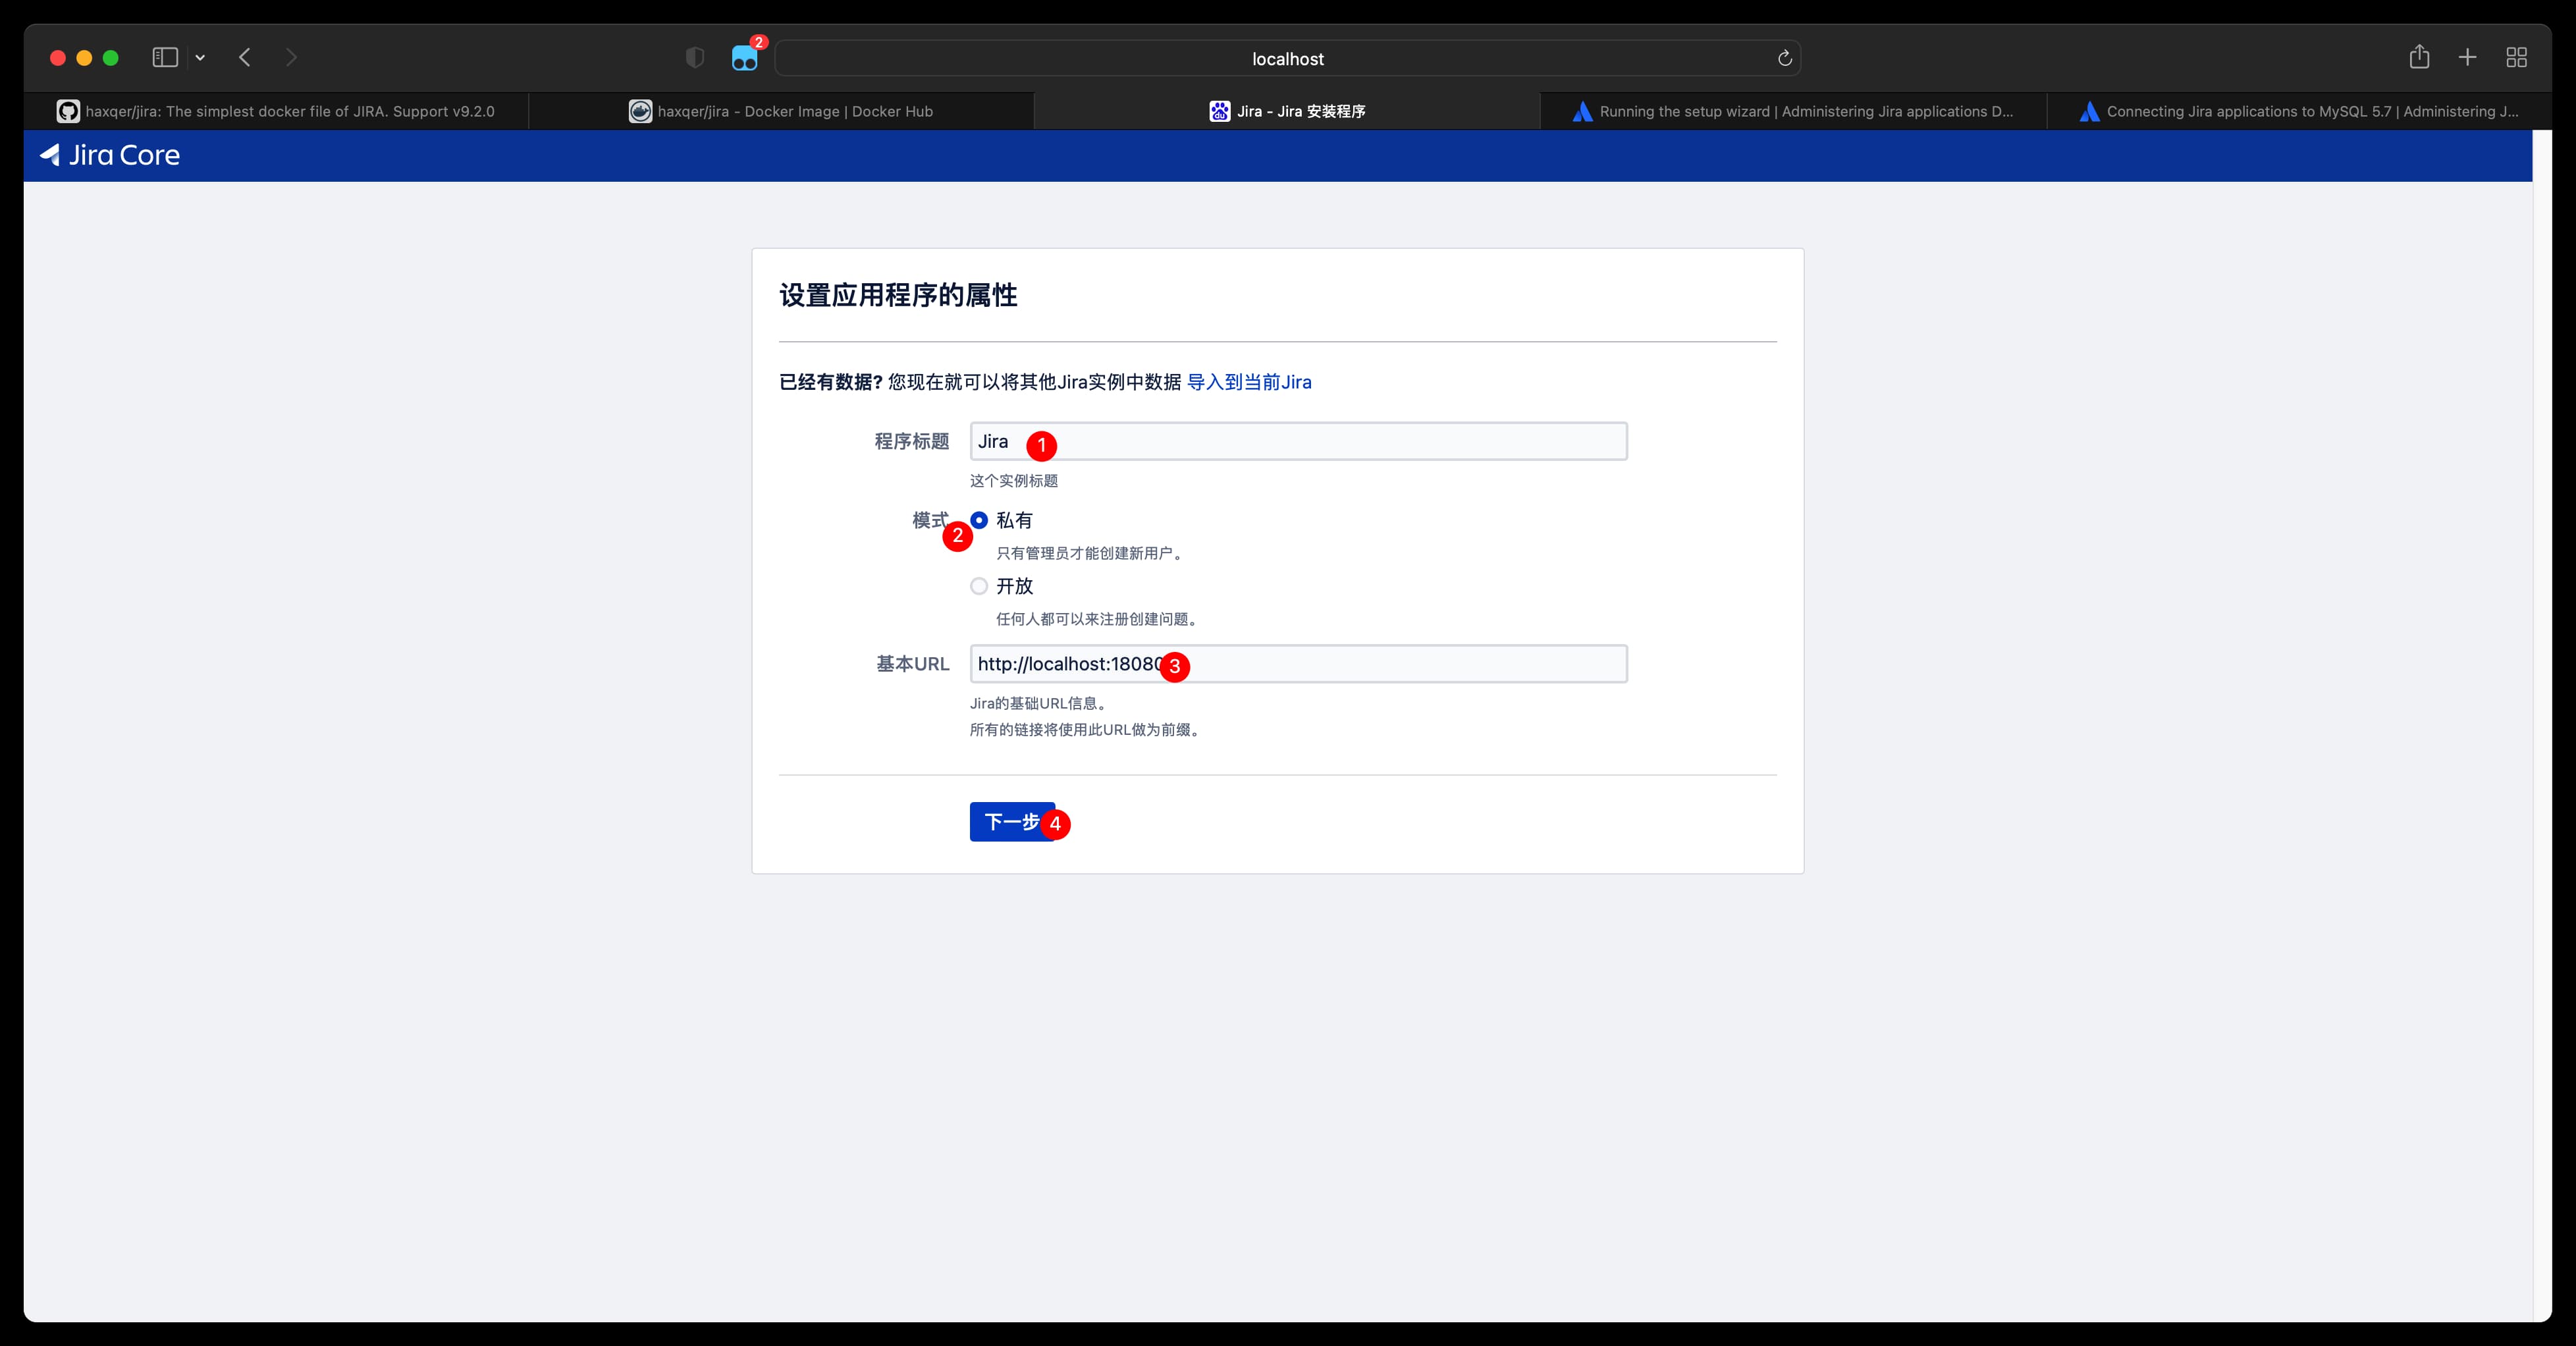
Task: Click the 所有的链接将使用此URL做为前缀 text
Action: click(x=1087, y=730)
